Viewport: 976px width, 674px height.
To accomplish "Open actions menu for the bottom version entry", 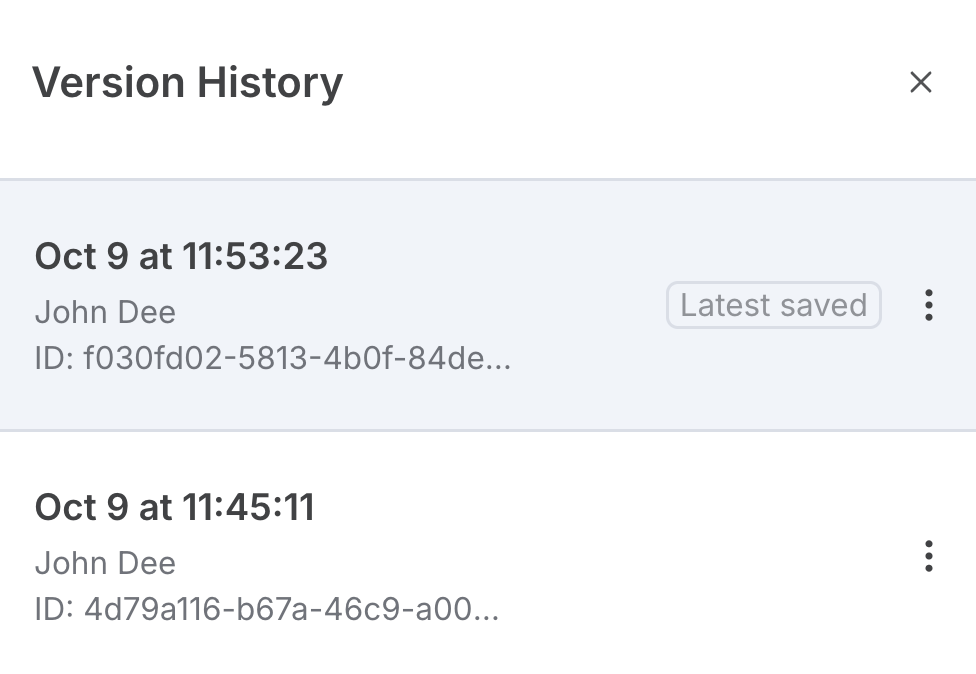I will coord(929,557).
